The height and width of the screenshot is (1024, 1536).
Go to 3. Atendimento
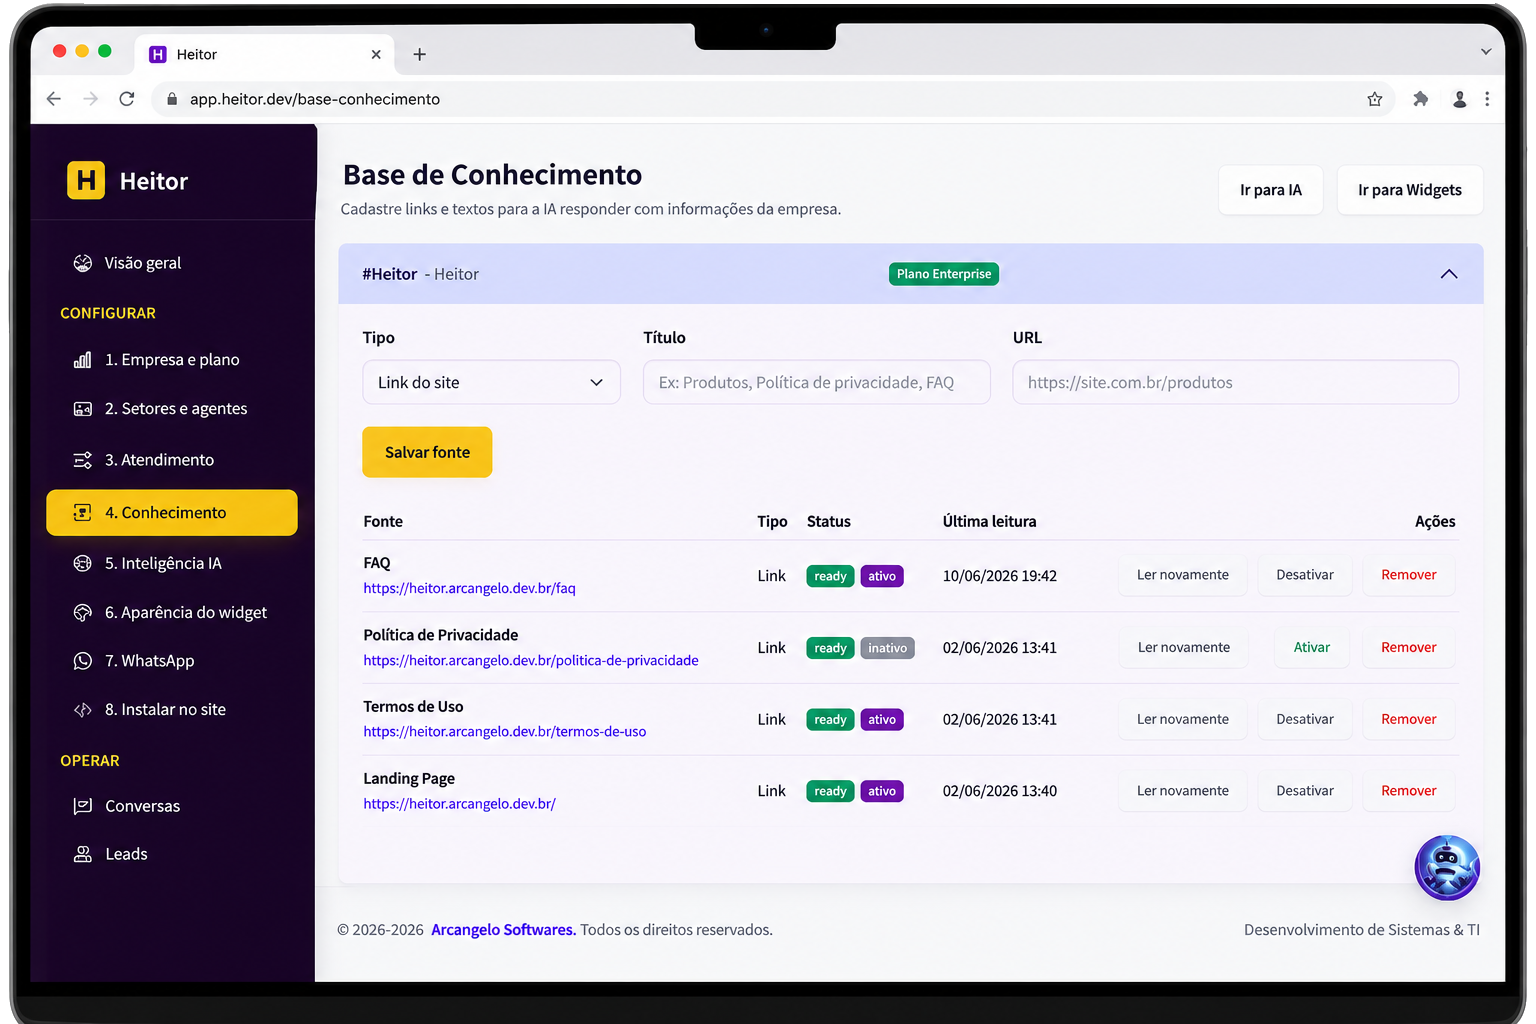click(159, 460)
